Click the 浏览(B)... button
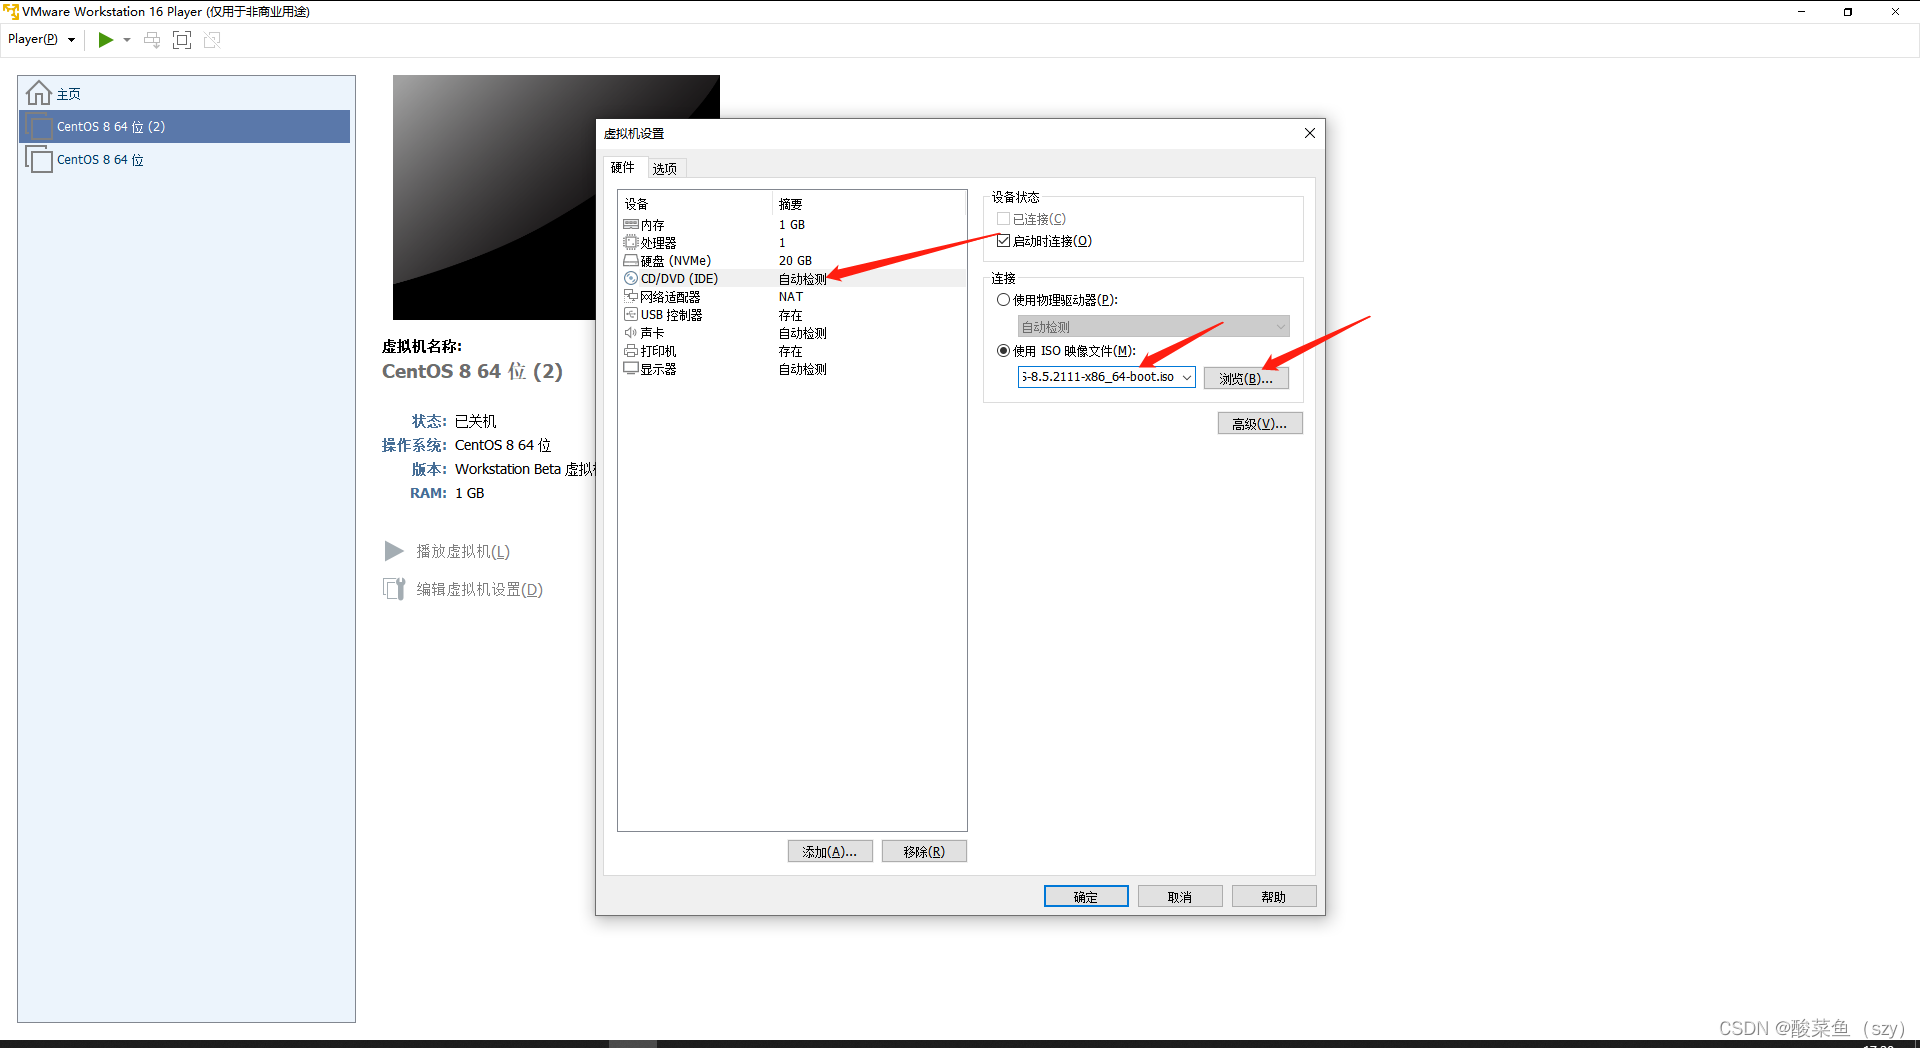The height and width of the screenshot is (1048, 1920). pos(1246,378)
